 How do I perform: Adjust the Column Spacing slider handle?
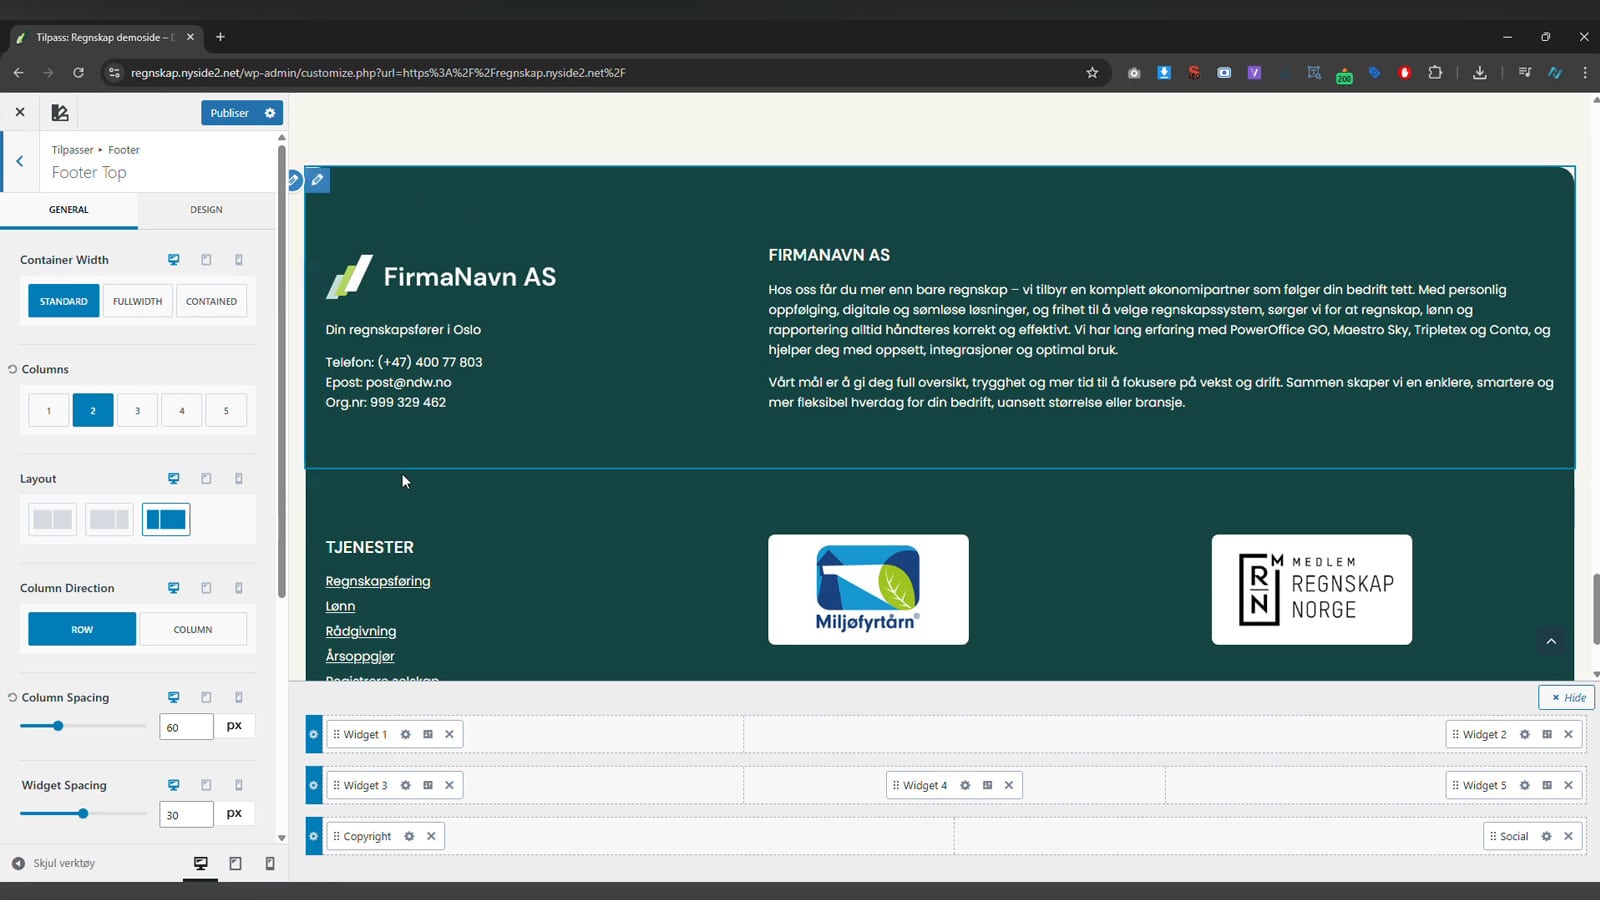tap(58, 726)
